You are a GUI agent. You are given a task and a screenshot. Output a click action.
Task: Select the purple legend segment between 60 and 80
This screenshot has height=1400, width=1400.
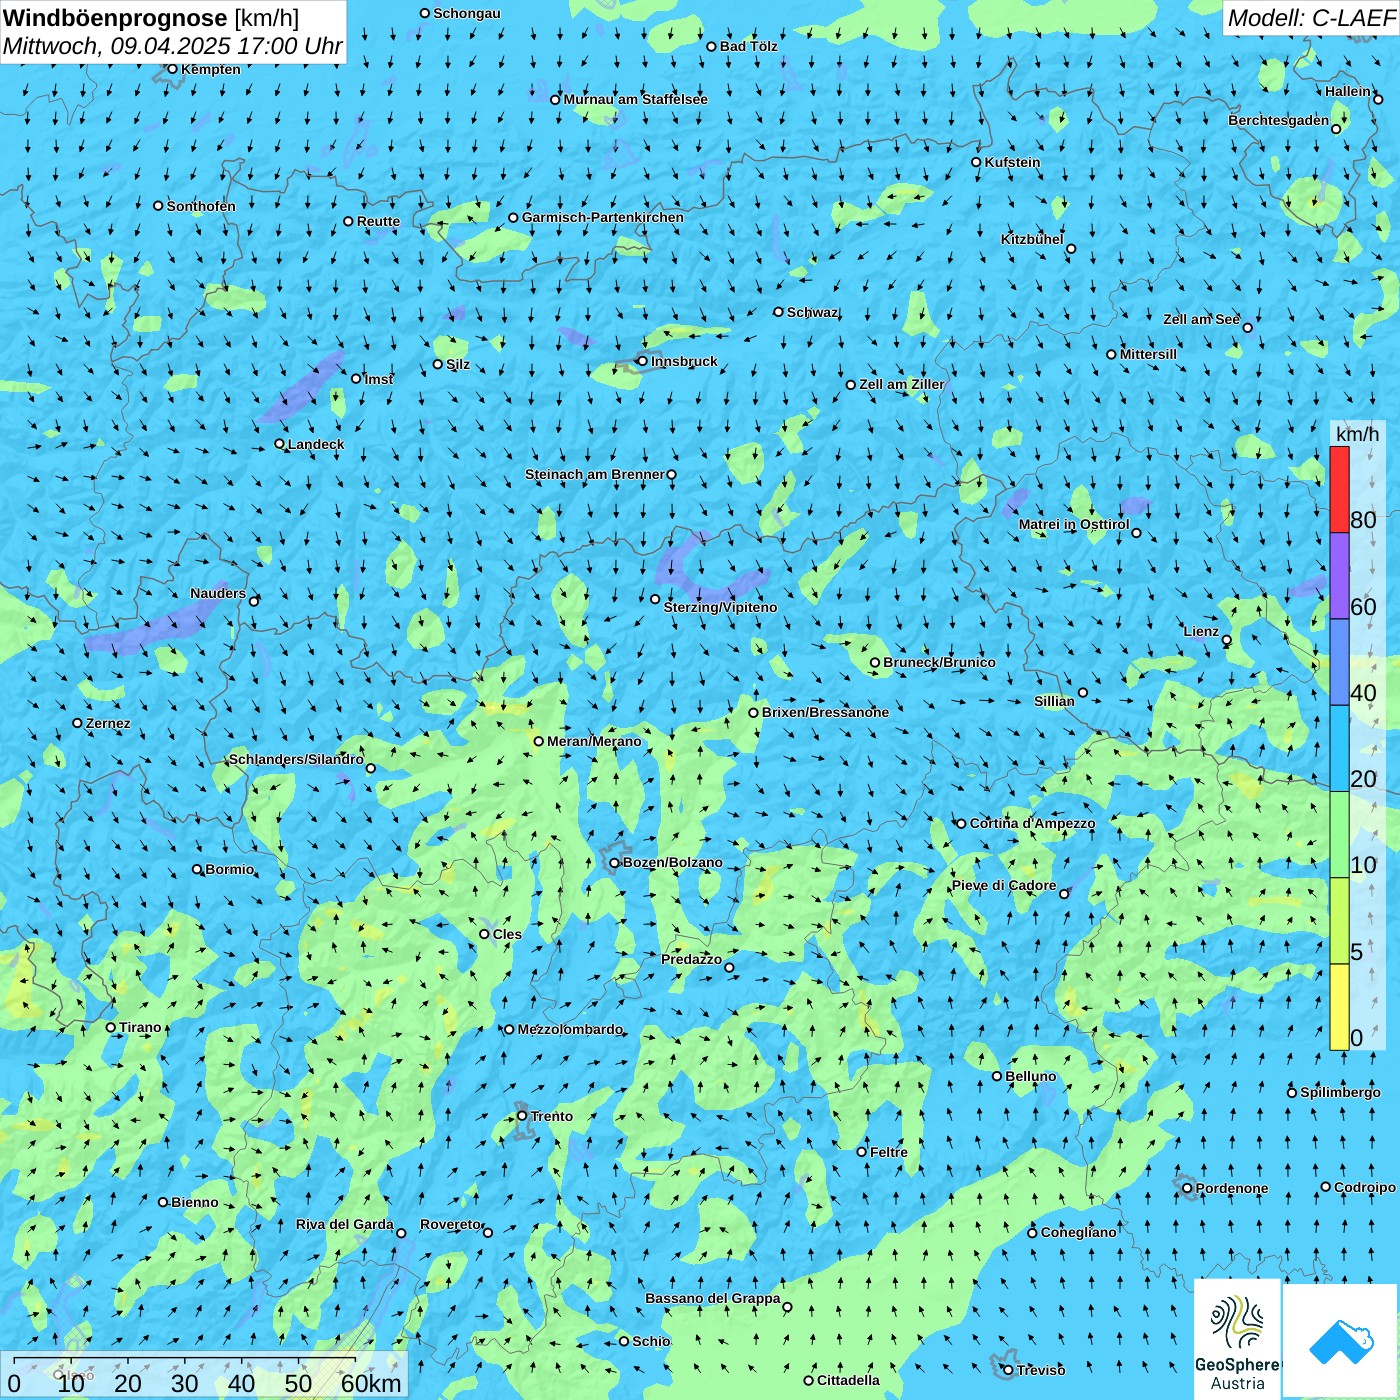1339,576
